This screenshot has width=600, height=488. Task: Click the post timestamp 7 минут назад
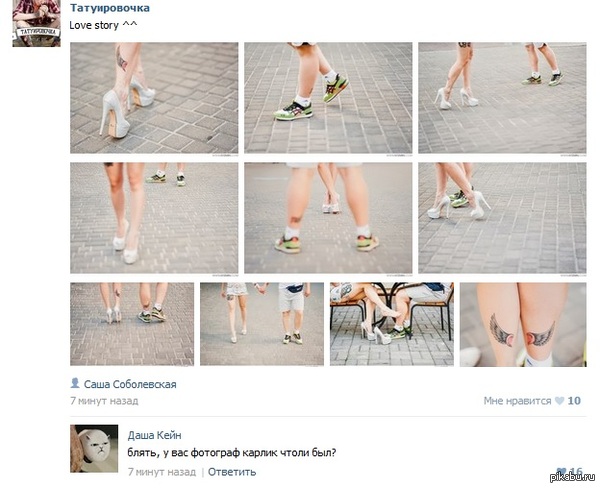[104, 401]
